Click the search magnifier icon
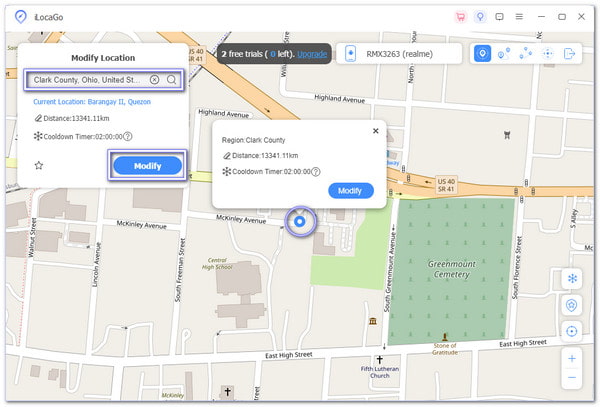Image resolution: width=600 pixels, height=407 pixels. [171, 80]
